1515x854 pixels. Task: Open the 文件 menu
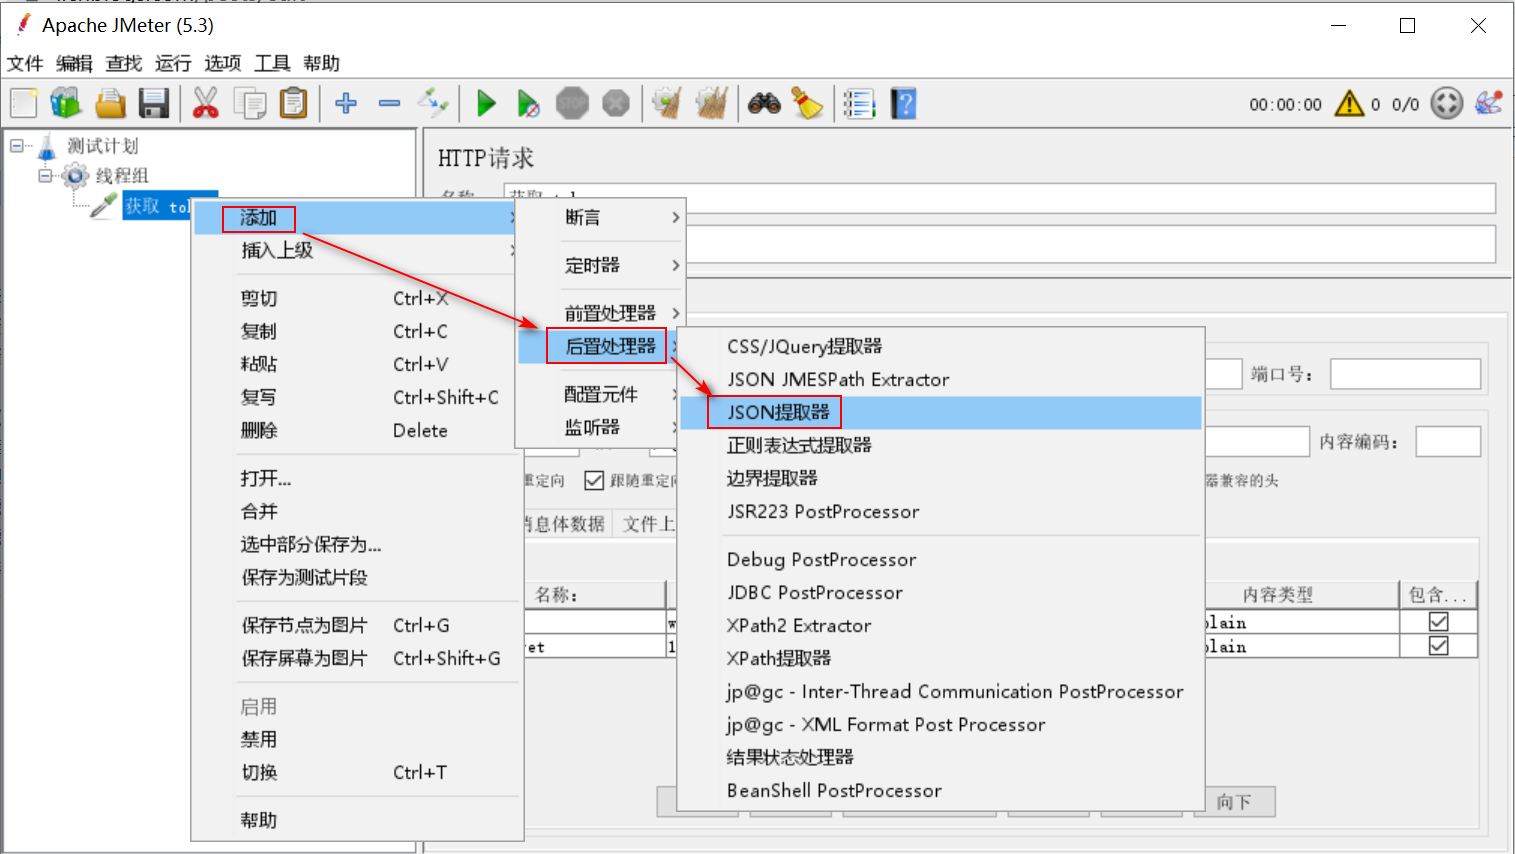pyautogui.click(x=25, y=63)
